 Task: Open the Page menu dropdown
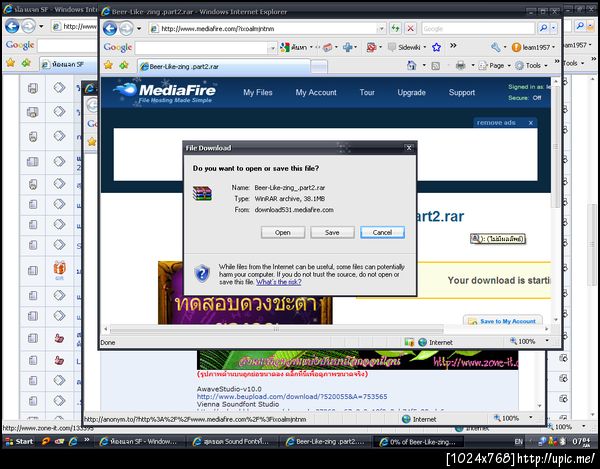tap(494, 65)
